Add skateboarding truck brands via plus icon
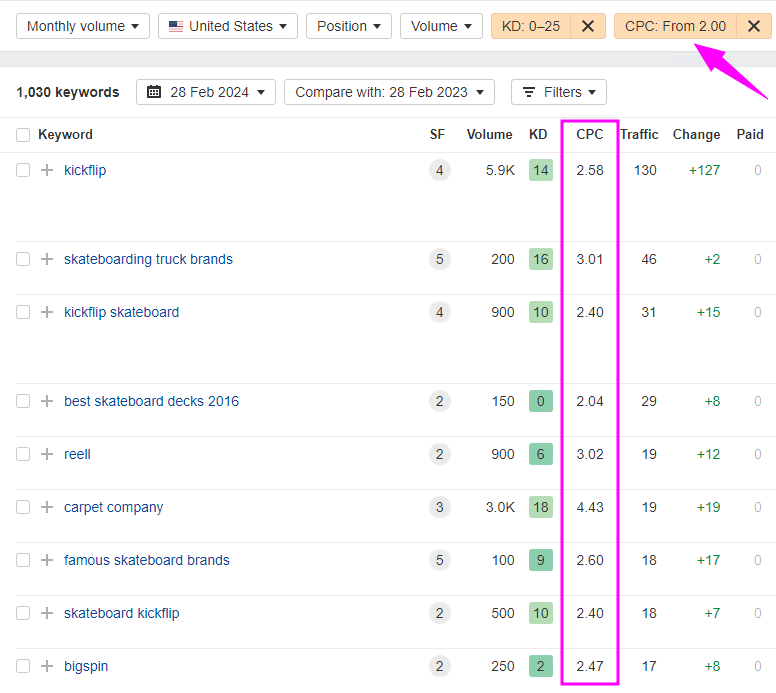776x693 pixels. click(x=46, y=259)
